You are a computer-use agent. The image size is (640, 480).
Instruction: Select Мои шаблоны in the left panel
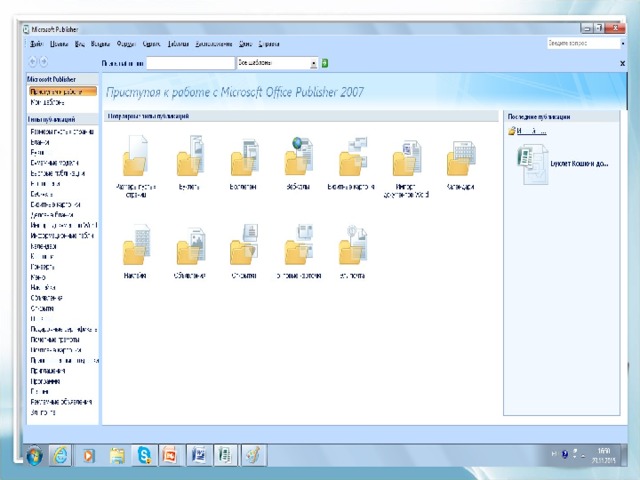[48, 101]
